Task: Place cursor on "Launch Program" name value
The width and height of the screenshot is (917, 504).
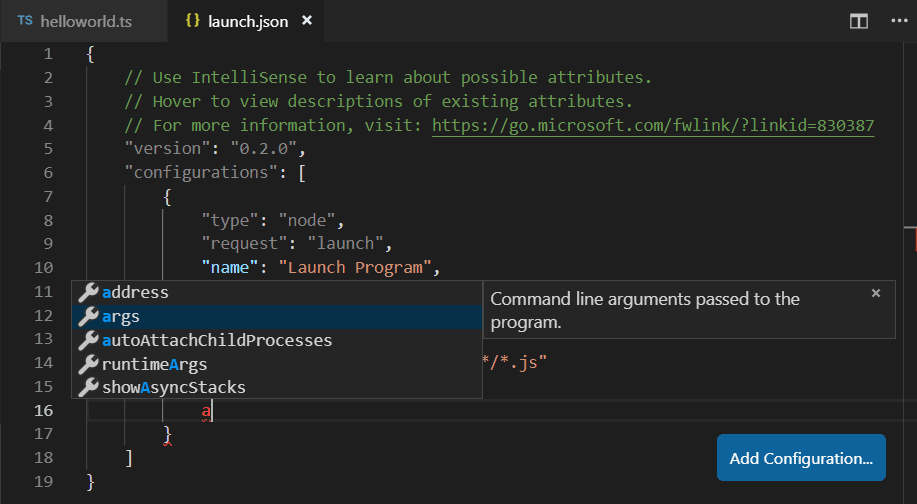Action: [x=358, y=267]
